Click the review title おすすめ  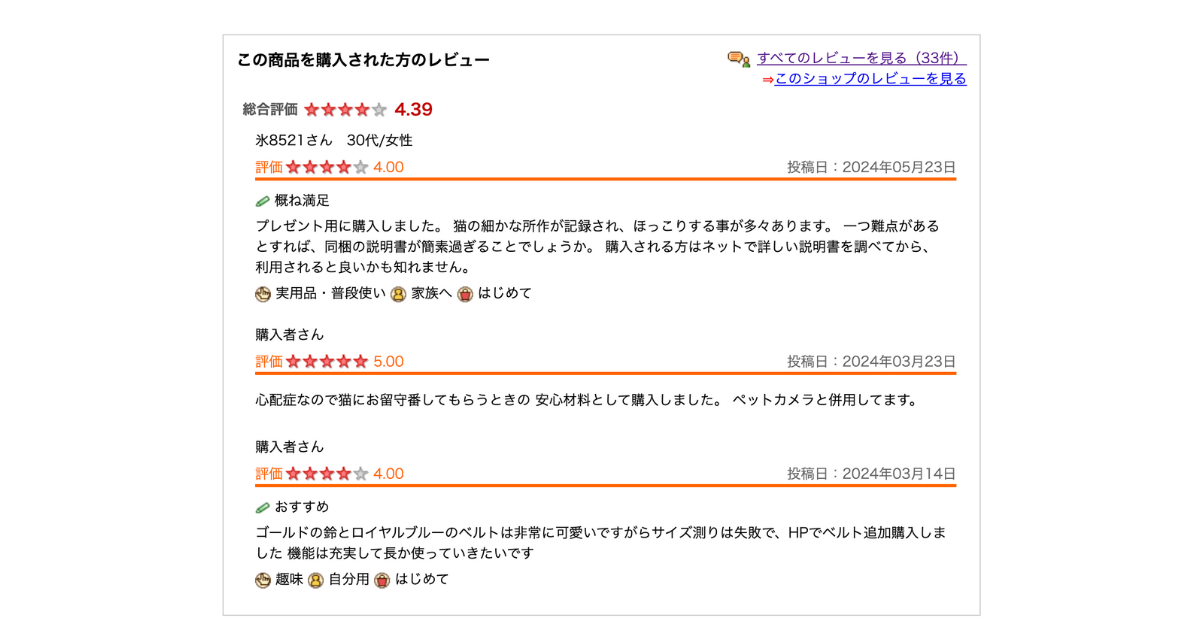[302, 507]
